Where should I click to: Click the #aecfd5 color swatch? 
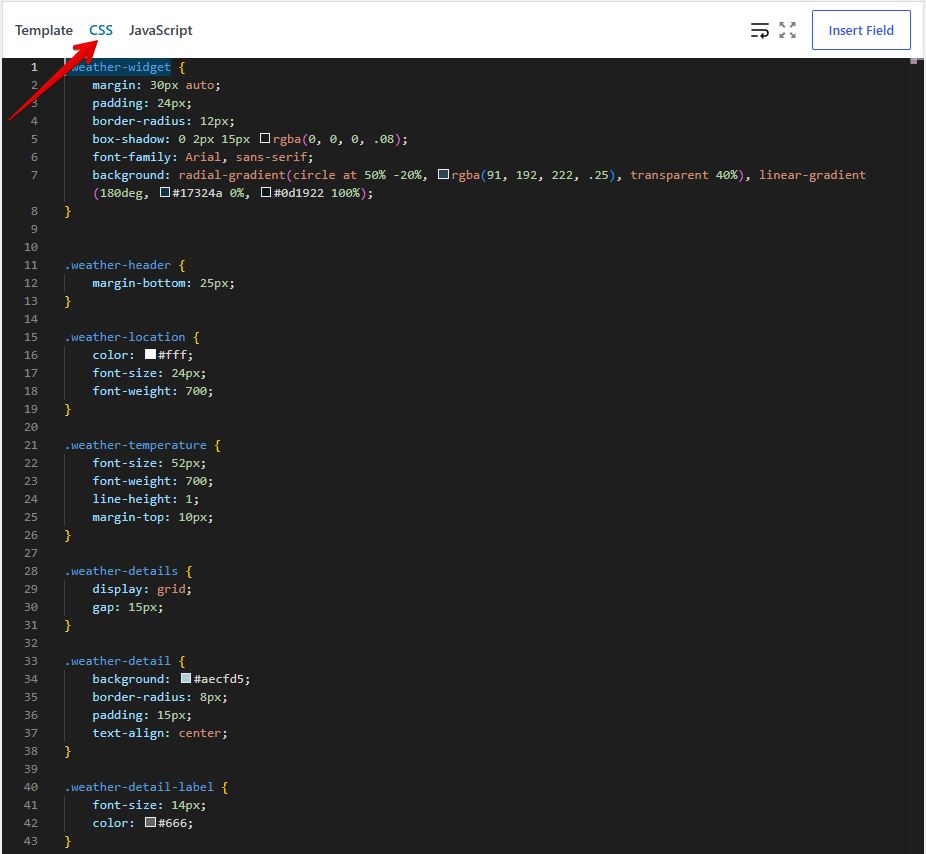coord(186,679)
